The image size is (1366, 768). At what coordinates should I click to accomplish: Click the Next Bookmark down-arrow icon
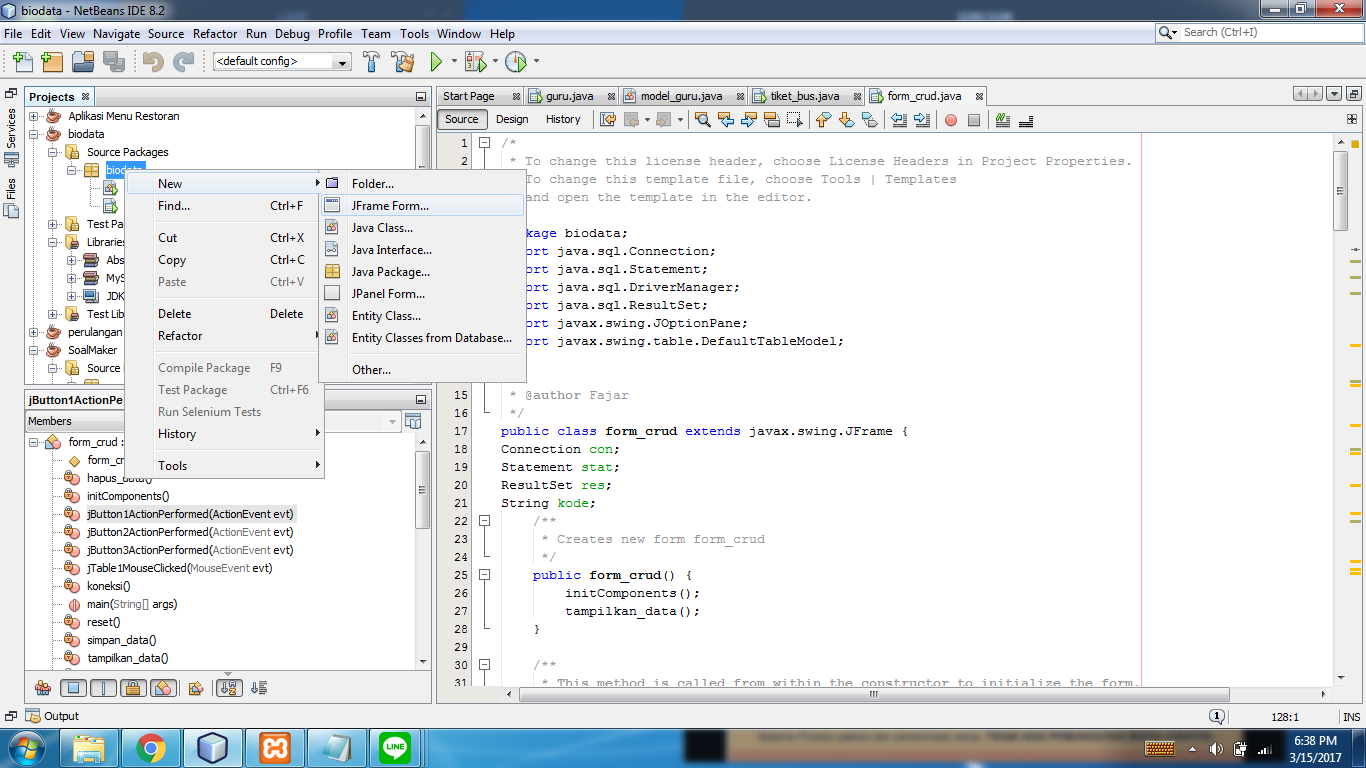click(846, 120)
